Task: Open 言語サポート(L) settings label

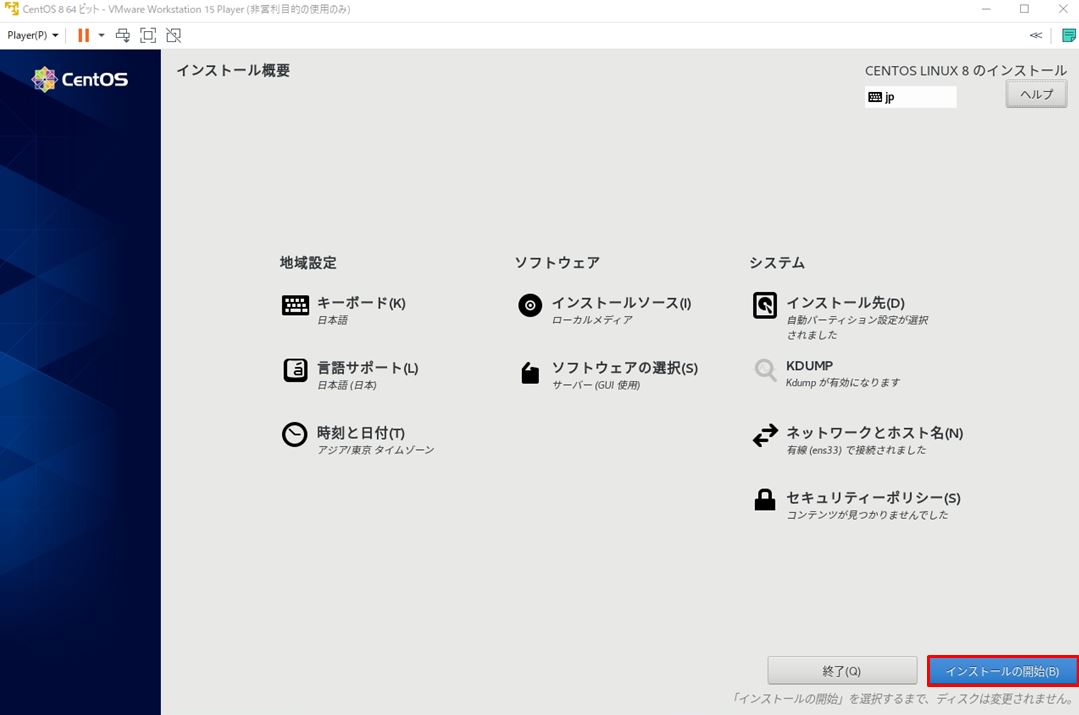Action: tap(367, 368)
